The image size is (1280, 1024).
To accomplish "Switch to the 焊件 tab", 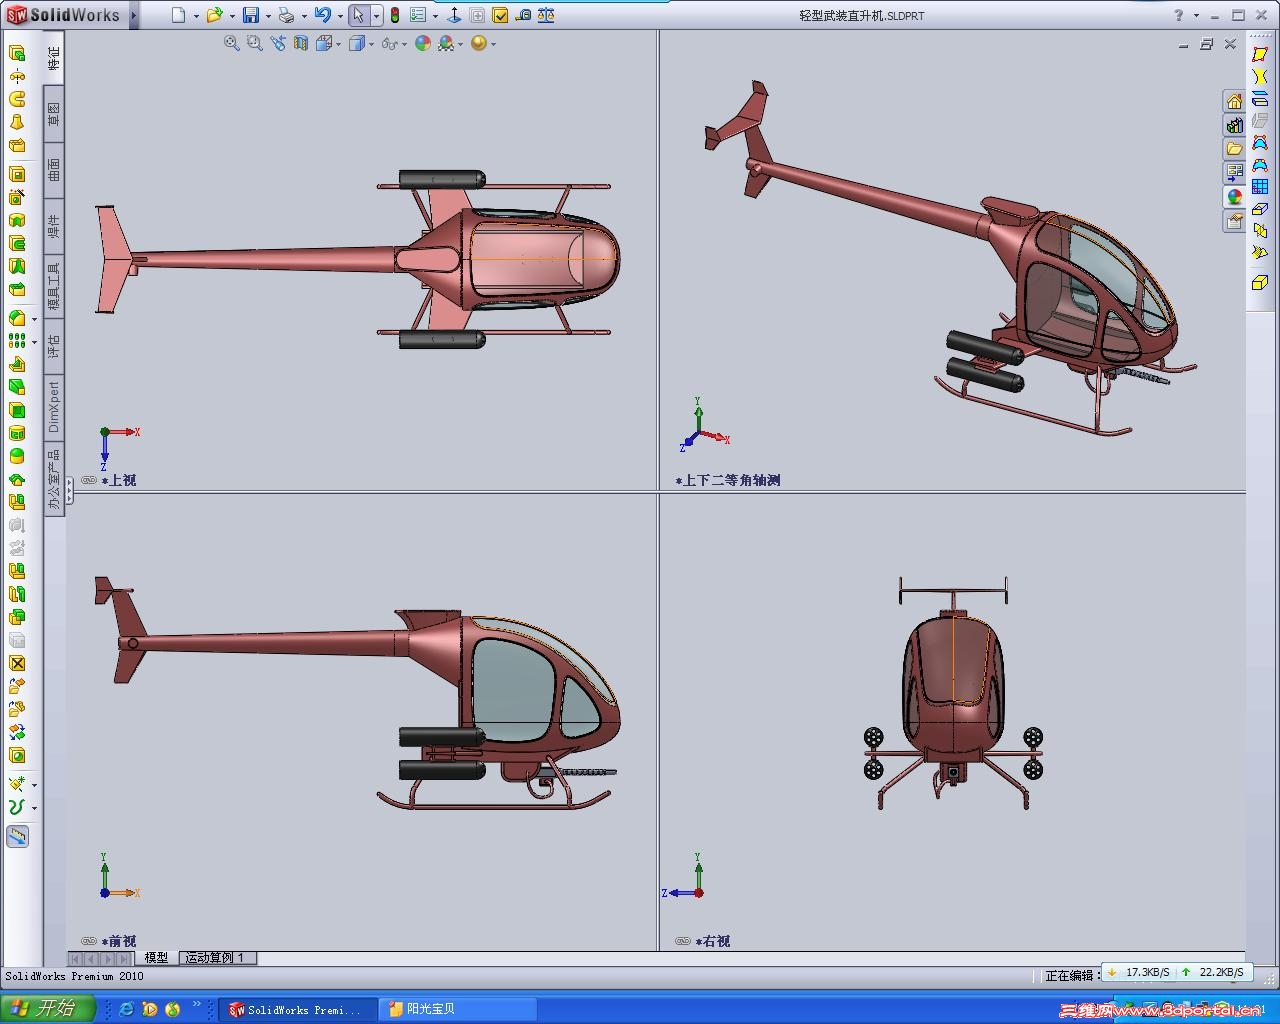I will tap(54, 225).
